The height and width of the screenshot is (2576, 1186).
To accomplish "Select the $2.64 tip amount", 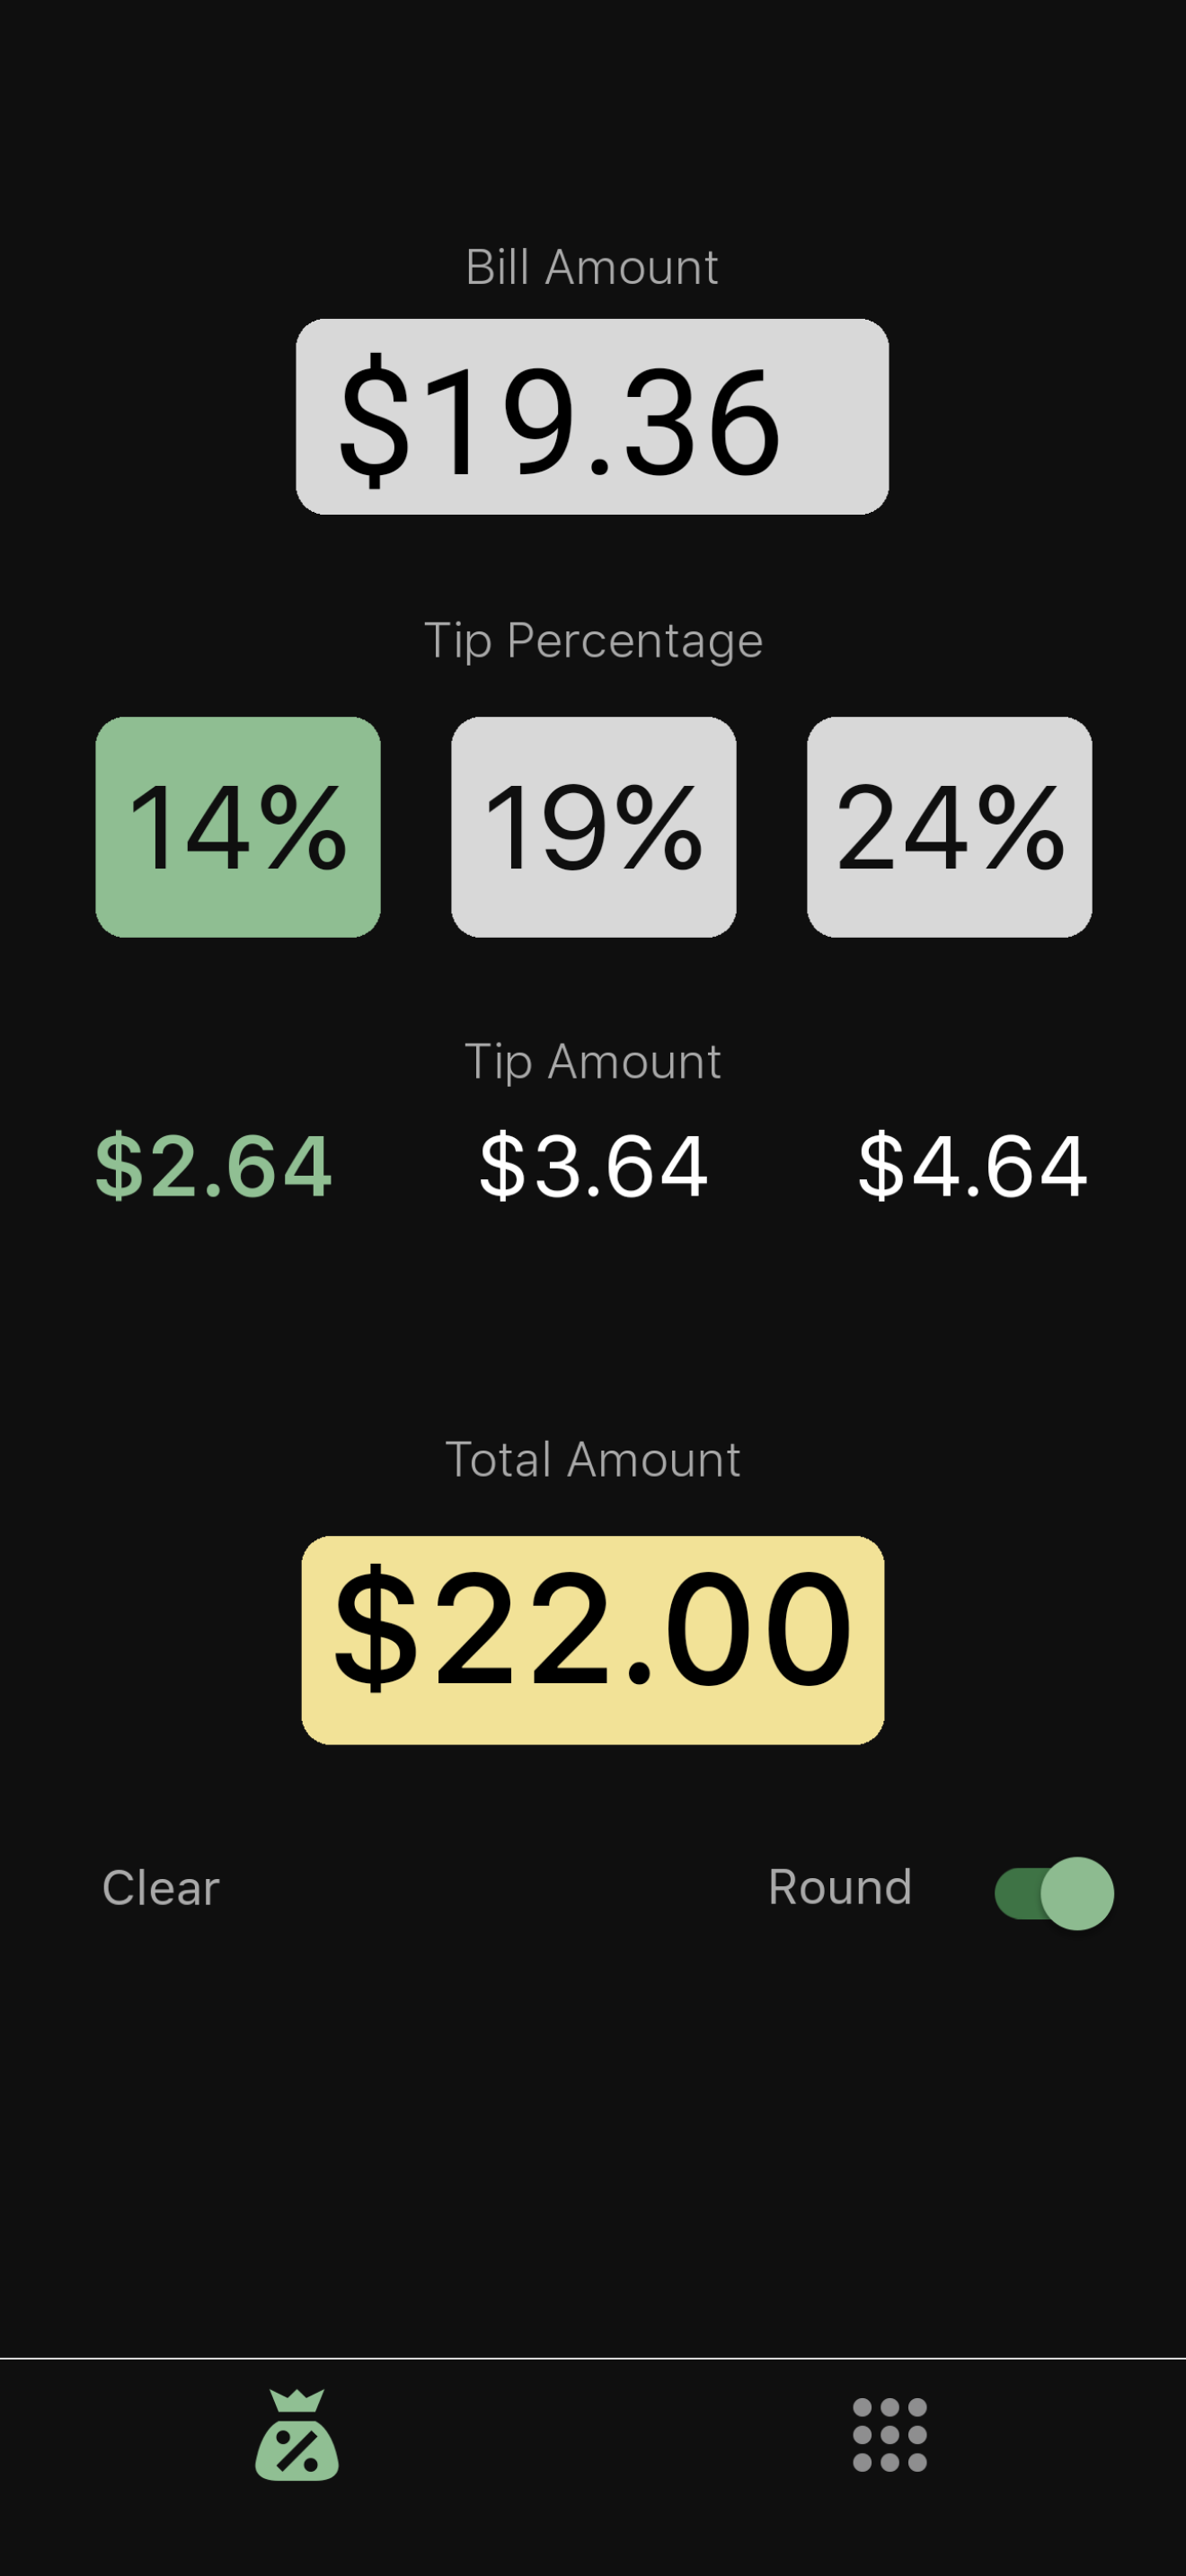I will point(213,1166).
